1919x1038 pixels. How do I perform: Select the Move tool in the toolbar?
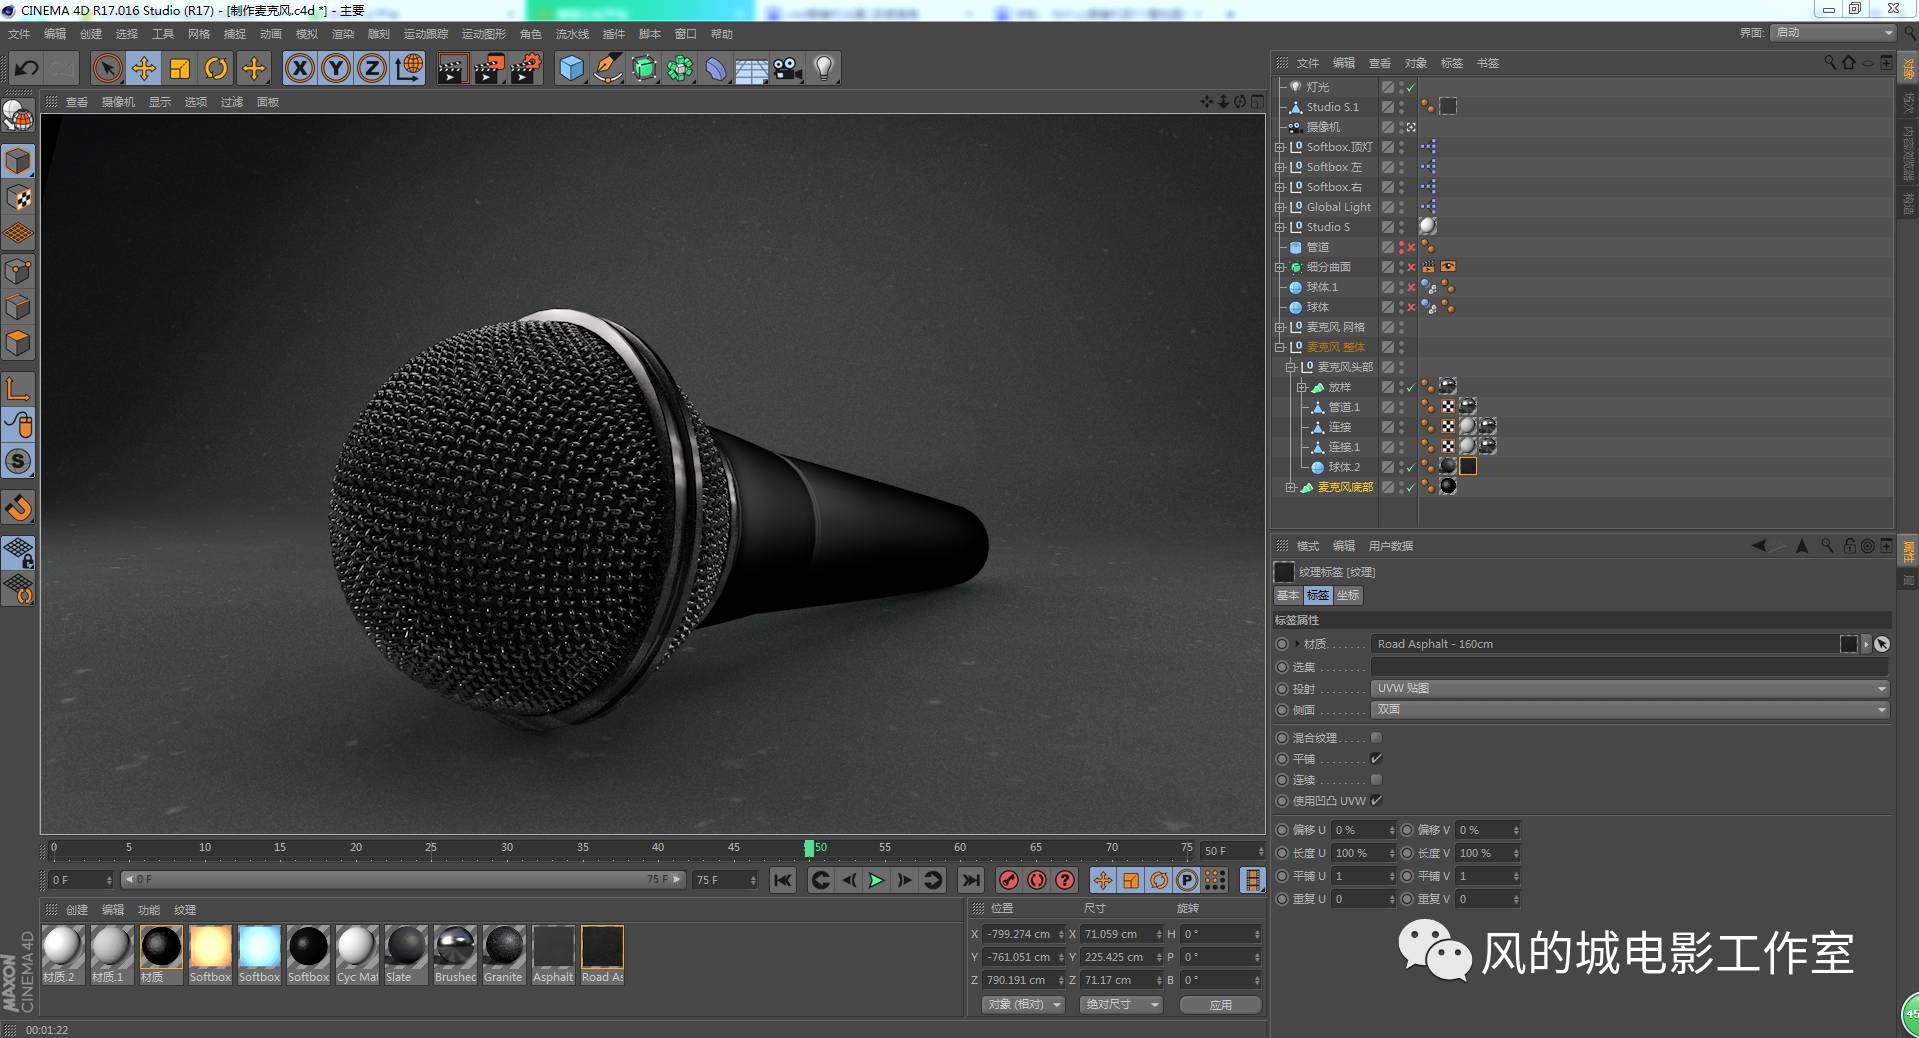143,68
